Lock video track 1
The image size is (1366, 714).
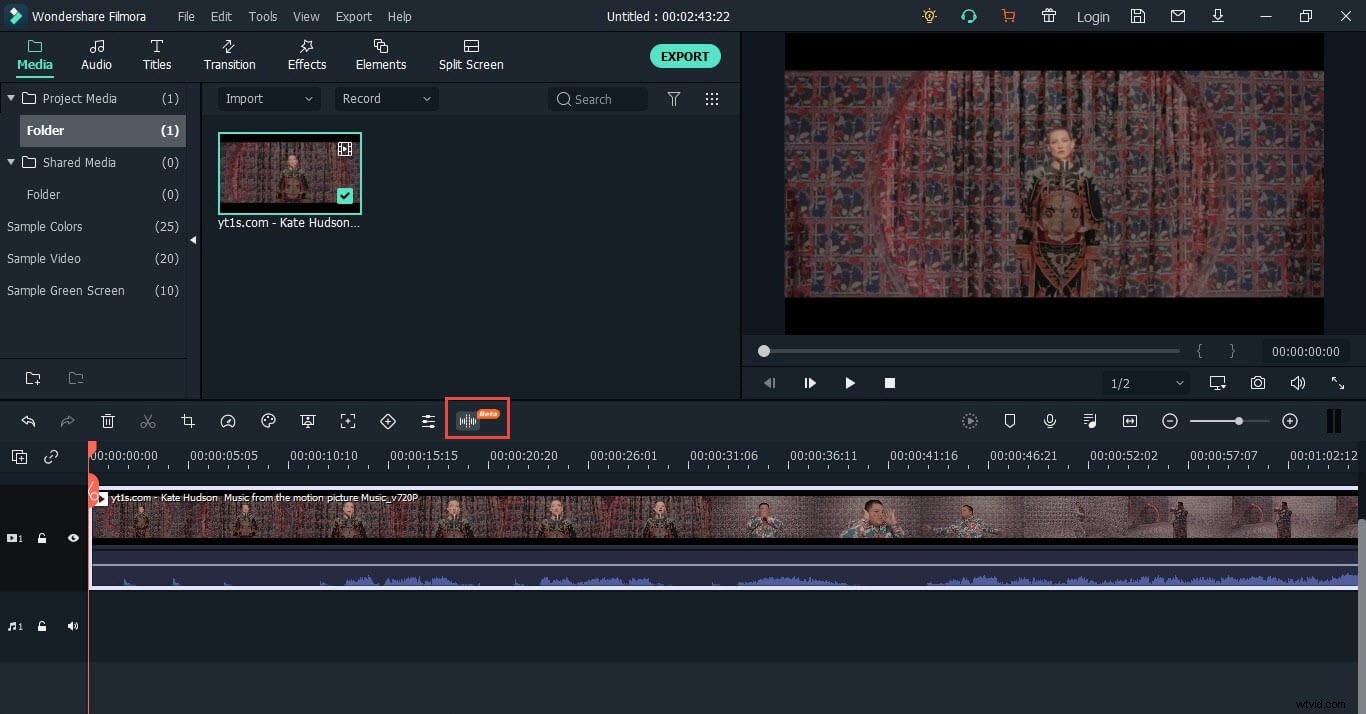(42, 538)
